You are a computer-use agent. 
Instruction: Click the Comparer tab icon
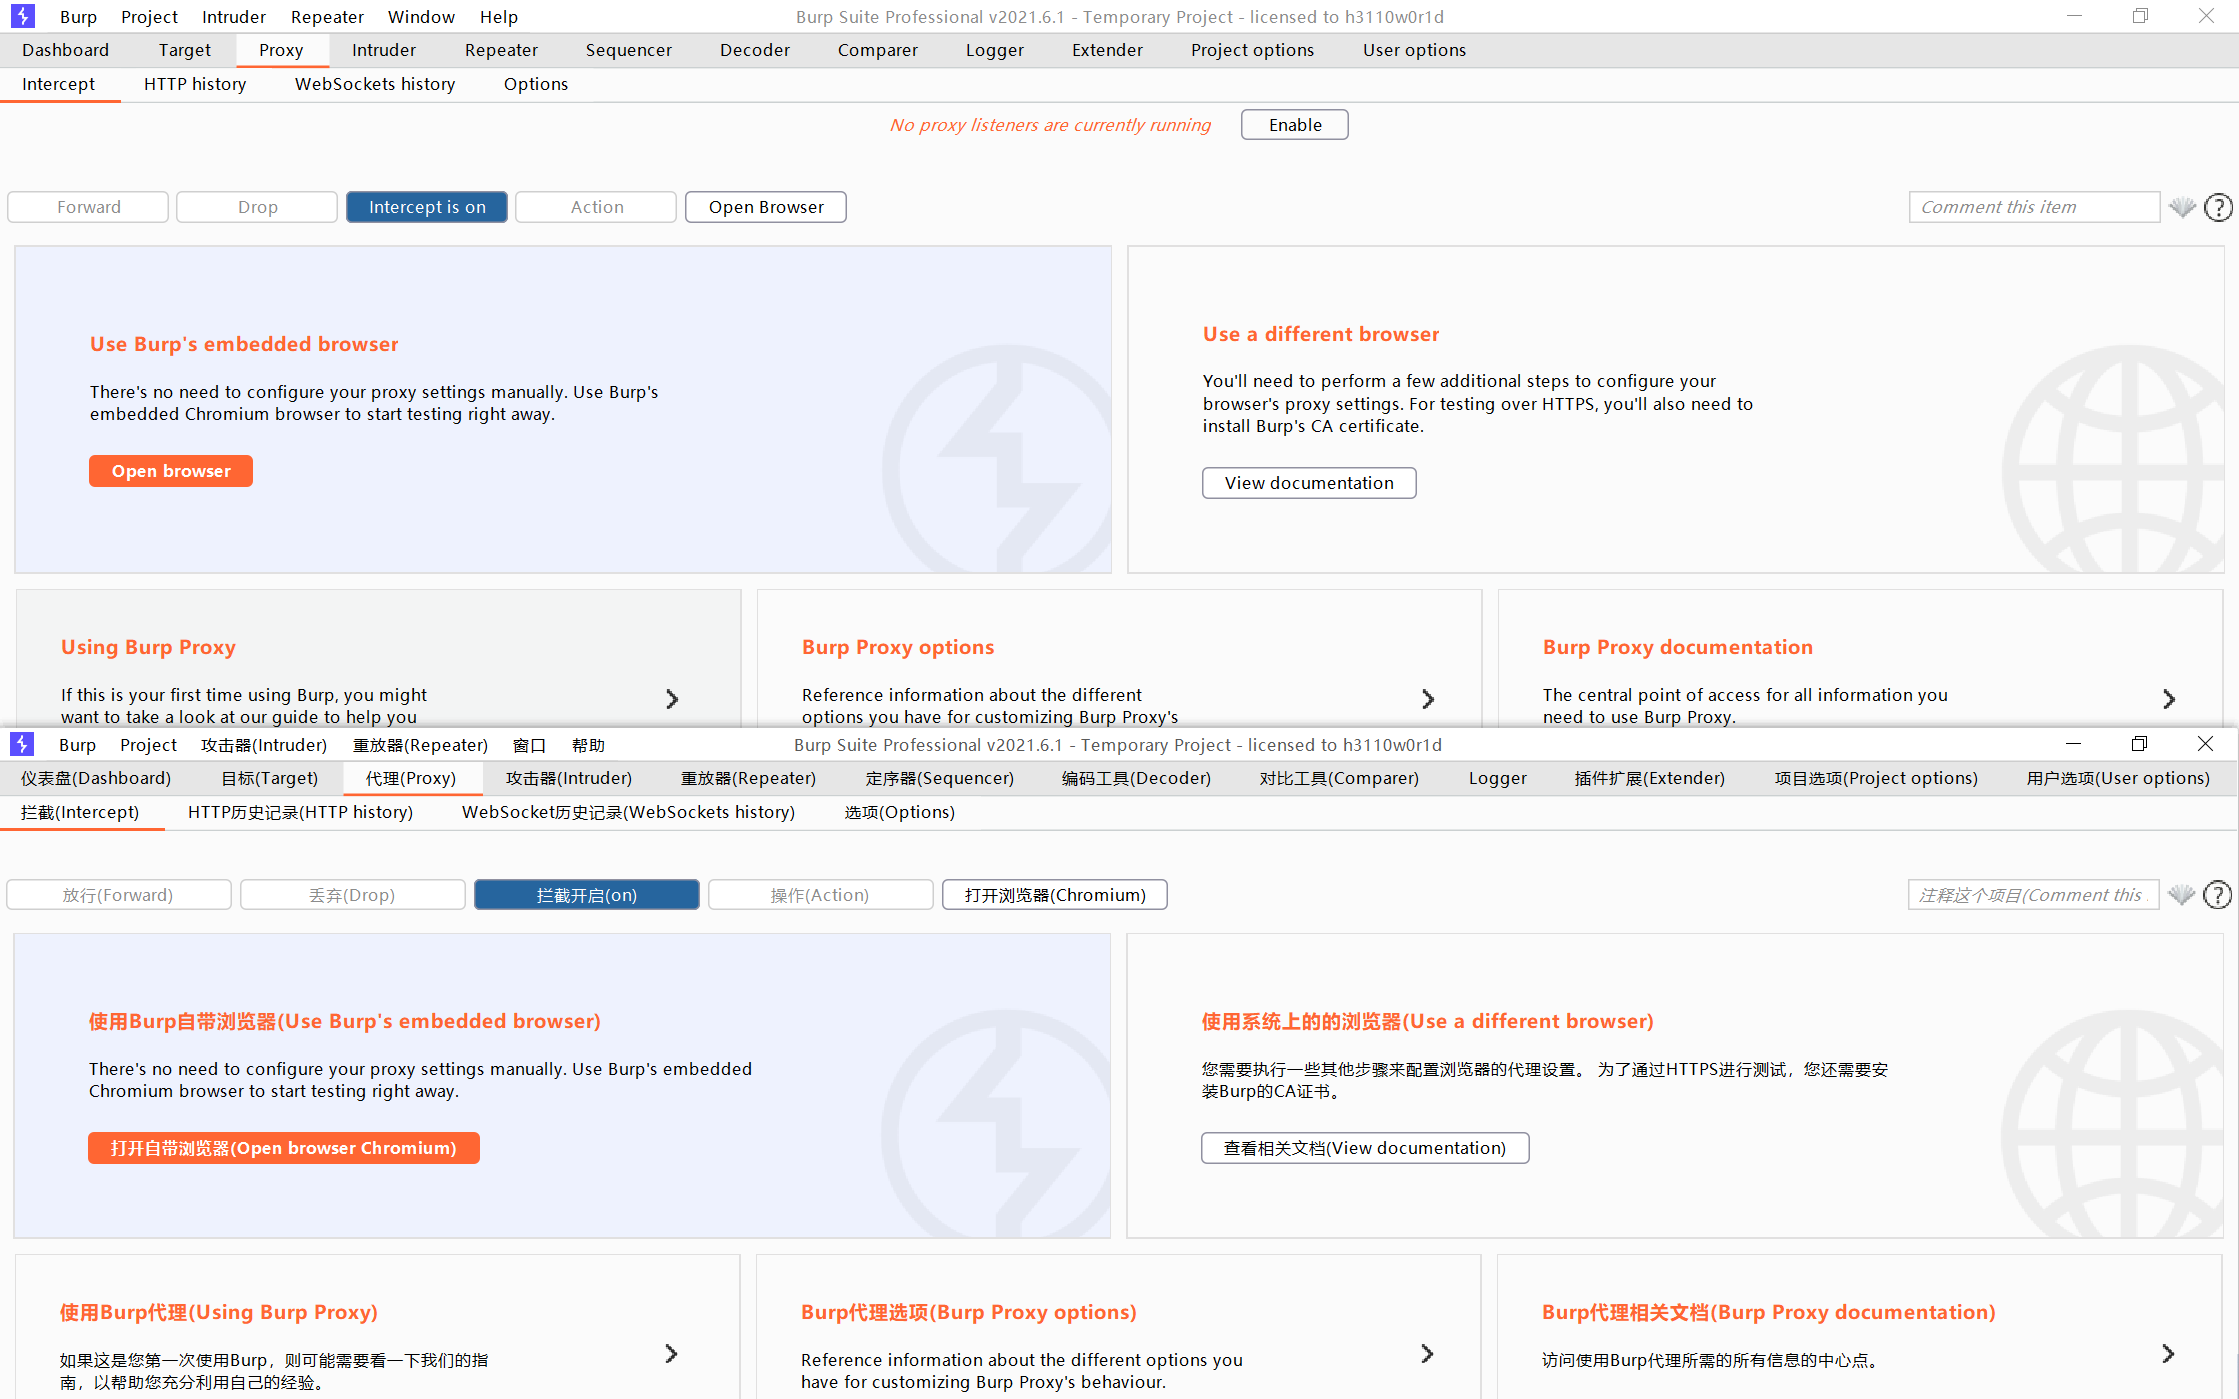click(875, 48)
